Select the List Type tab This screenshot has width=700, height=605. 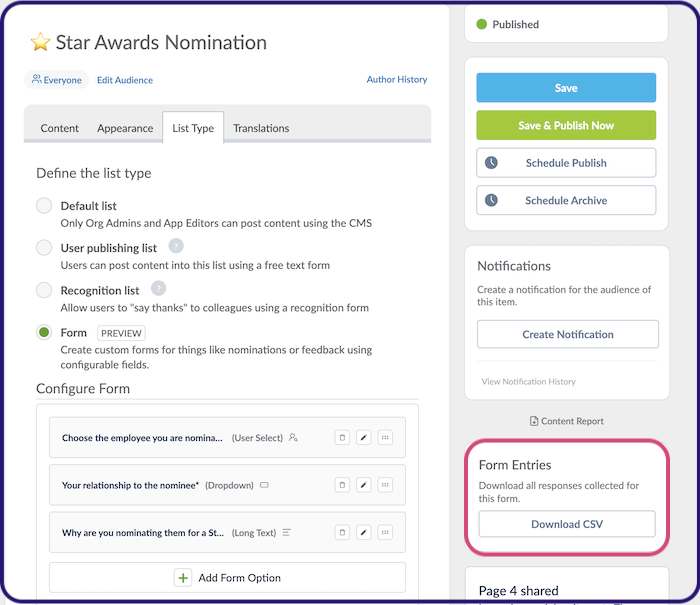coord(193,128)
